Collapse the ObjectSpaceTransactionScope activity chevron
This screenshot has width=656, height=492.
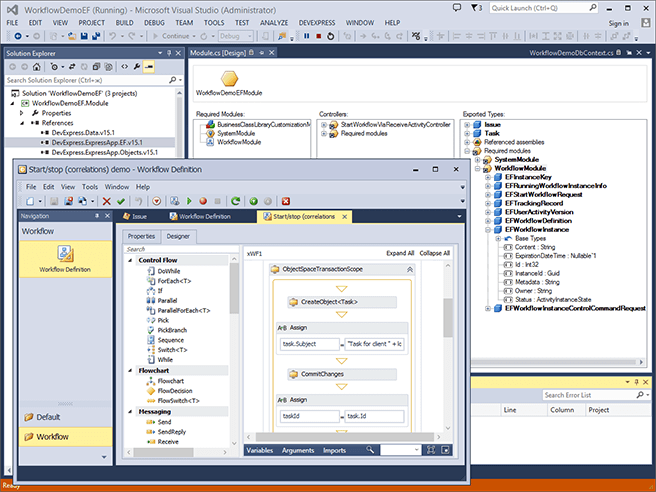tap(409, 269)
